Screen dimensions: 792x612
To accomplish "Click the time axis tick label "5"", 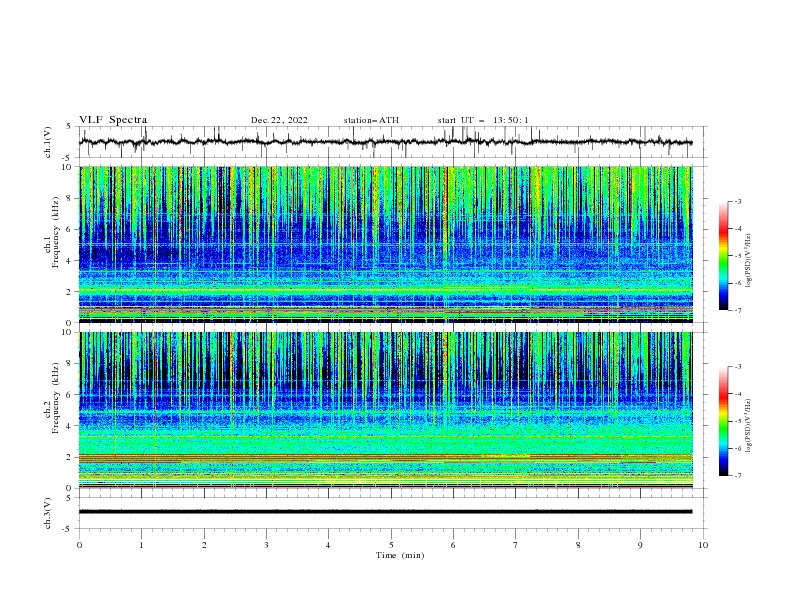I will coord(391,545).
